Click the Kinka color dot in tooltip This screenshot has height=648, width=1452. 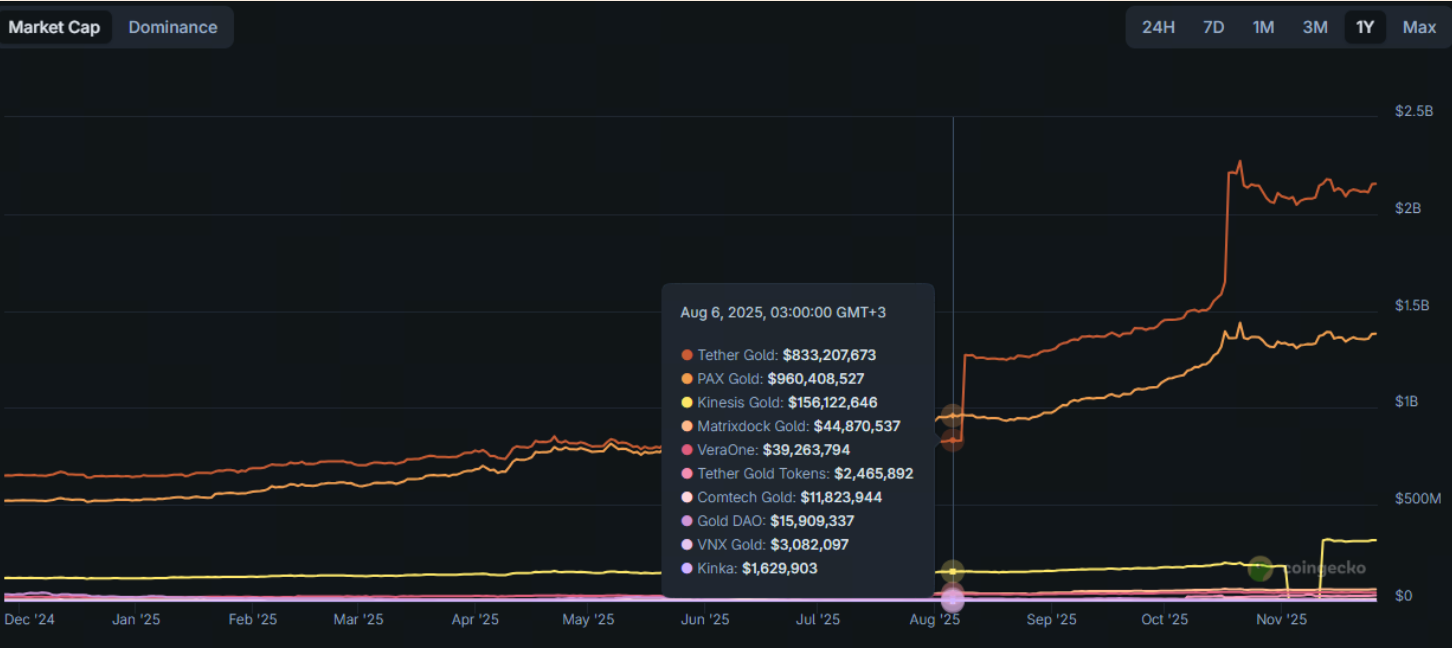[x=687, y=568]
